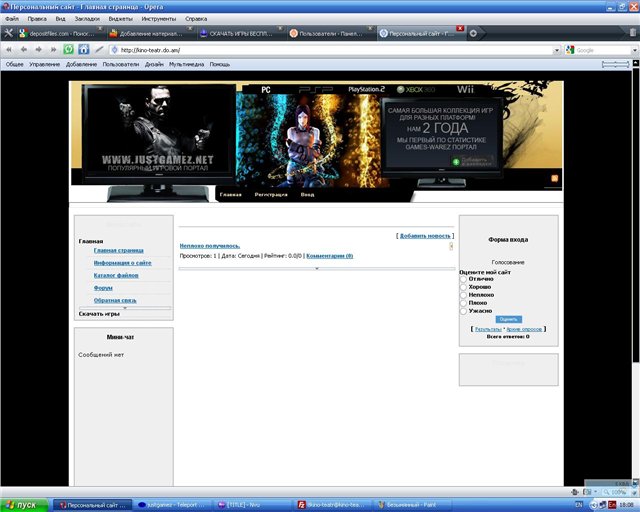Go back with the Back arrow
The width and height of the screenshot is (640, 512).
24,50
